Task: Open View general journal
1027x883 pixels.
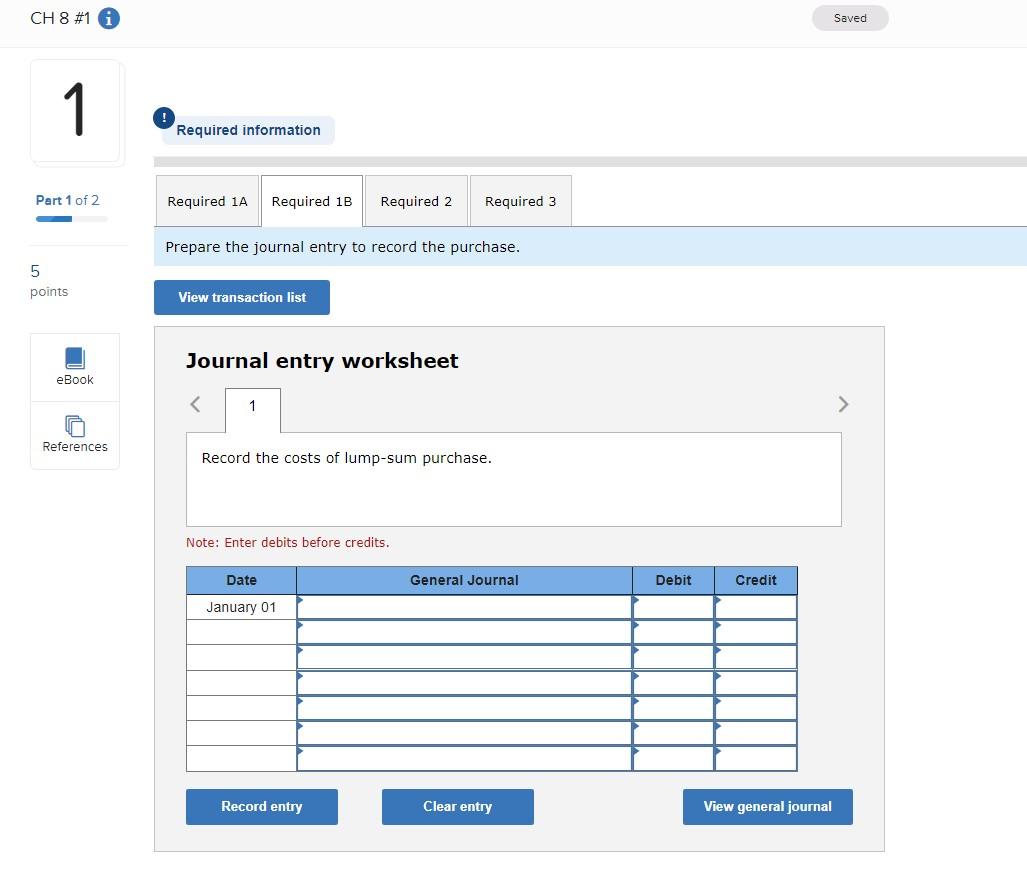Action: (x=768, y=806)
